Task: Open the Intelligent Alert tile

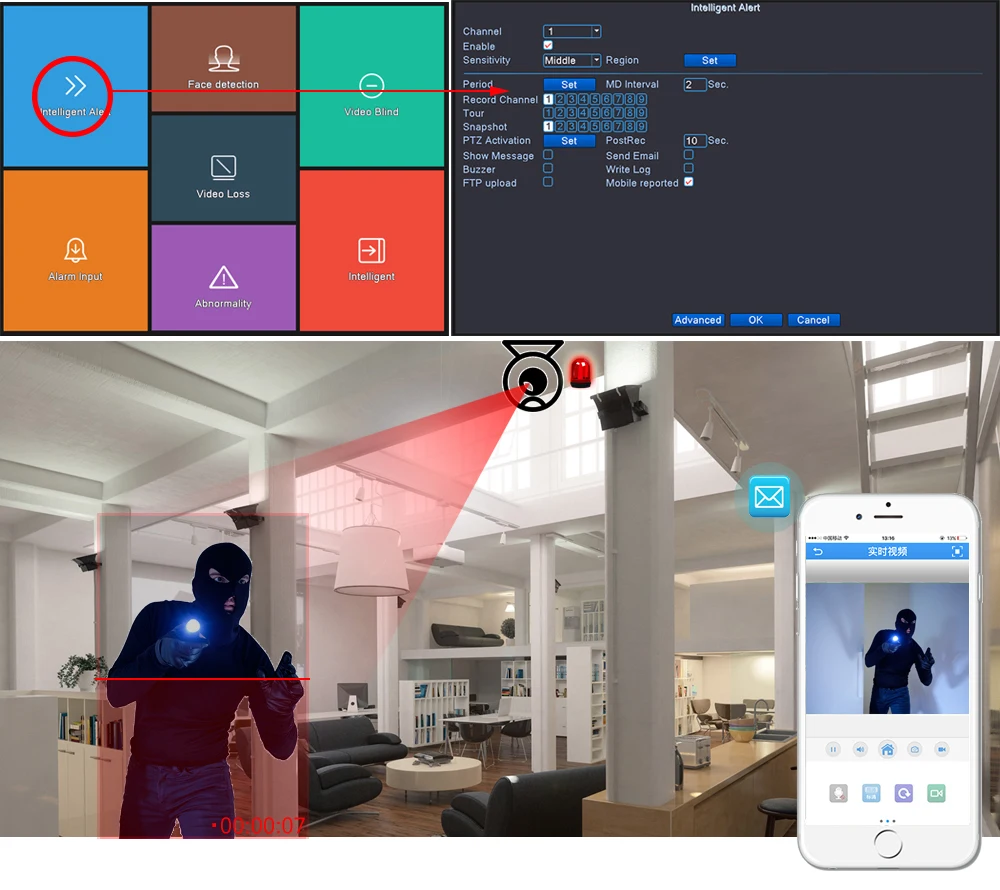Action: (x=75, y=86)
